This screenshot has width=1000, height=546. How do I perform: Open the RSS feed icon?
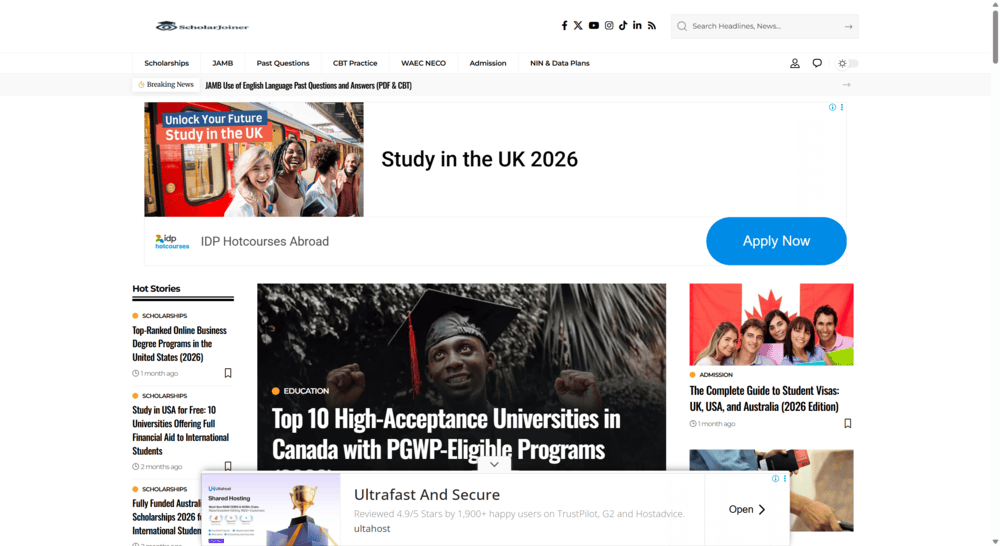(652, 26)
